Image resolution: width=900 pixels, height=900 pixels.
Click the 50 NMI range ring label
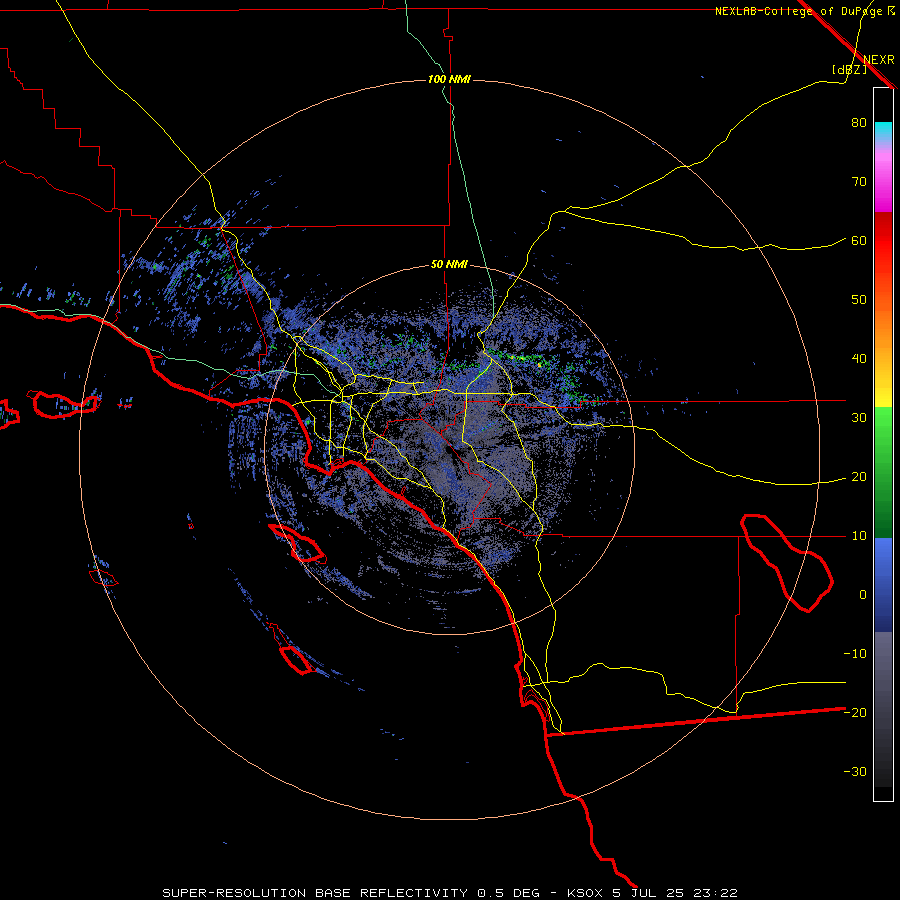coord(449,265)
